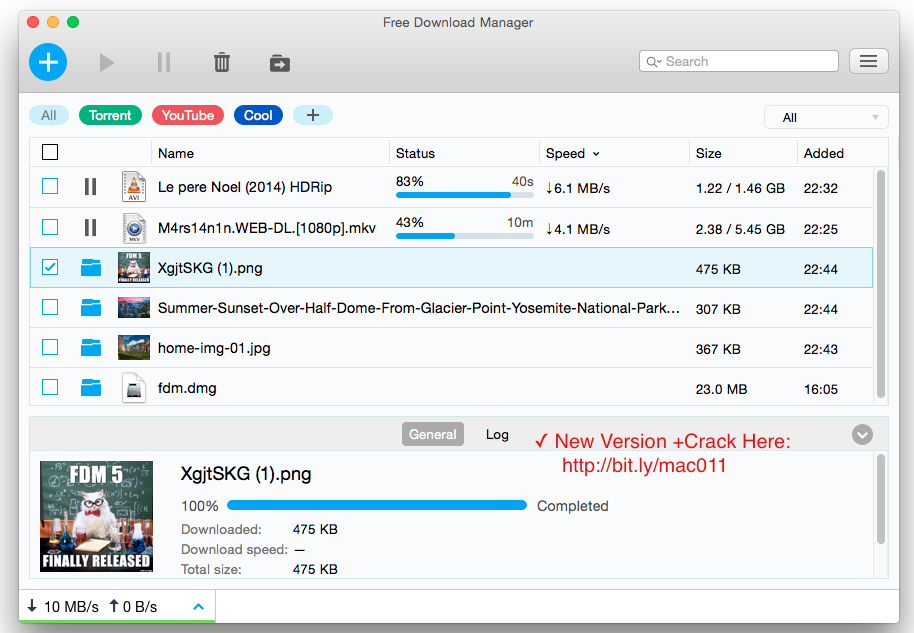Click the Delete downloads trash icon
The image size is (914, 633).
click(x=221, y=61)
